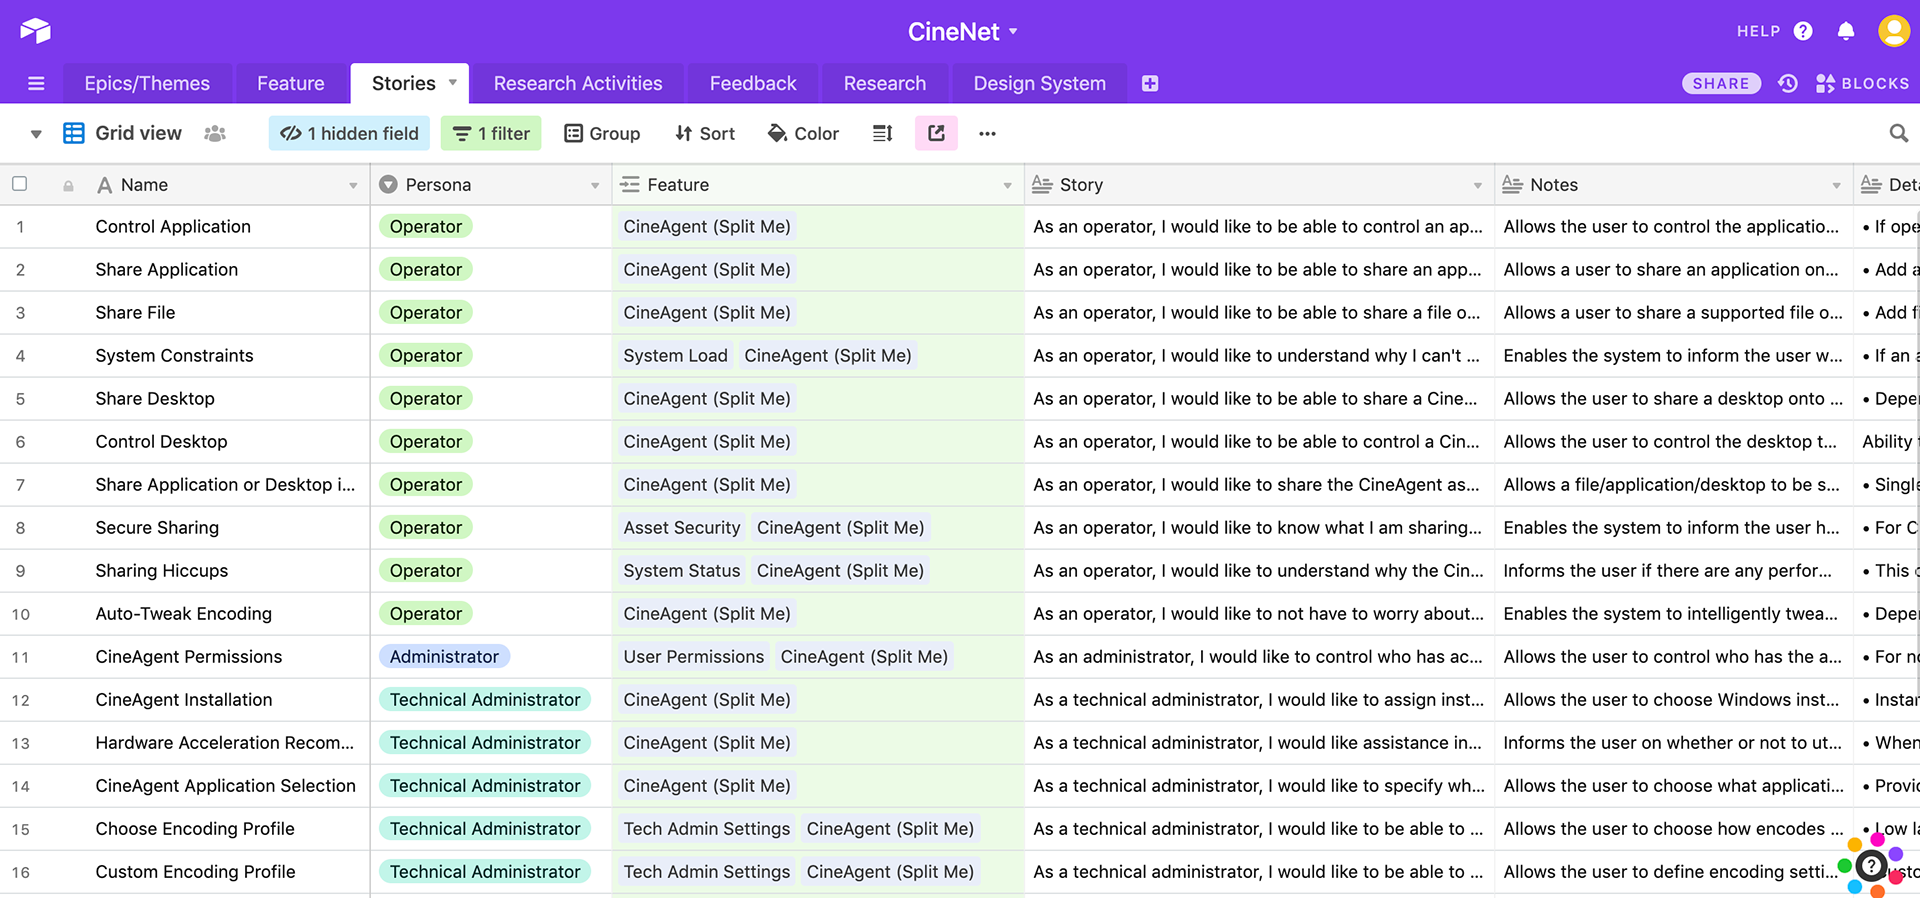The height and width of the screenshot is (898, 1920).
Task: Click the share view icon
Action: point(936,133)
